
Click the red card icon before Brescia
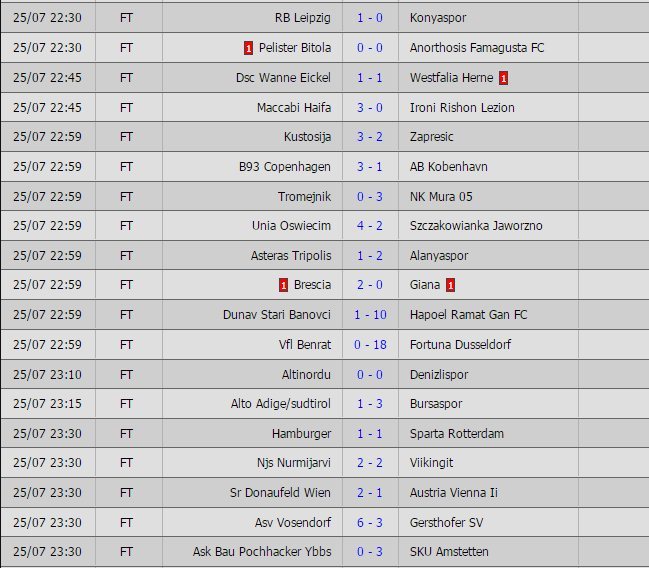pyautogui.click(x=284, y=285)
